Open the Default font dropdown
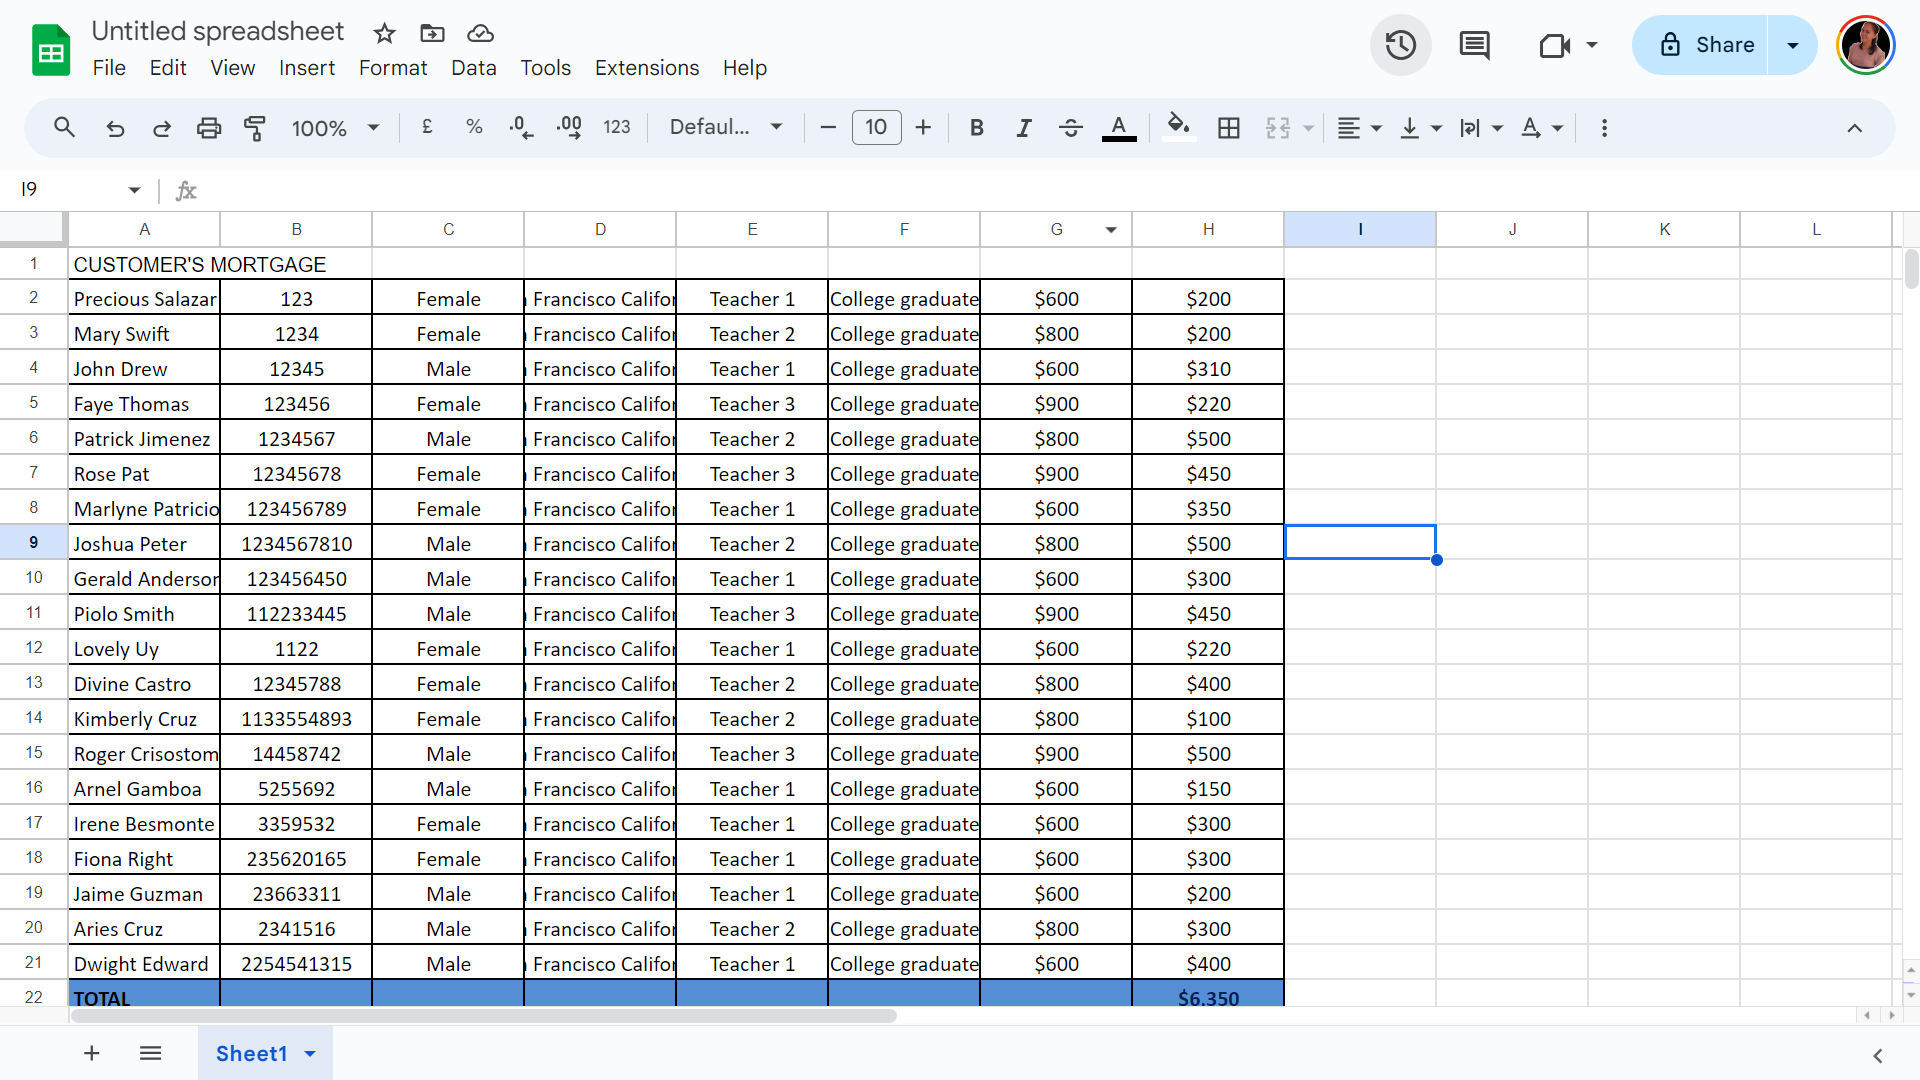 tap(725, 128)
